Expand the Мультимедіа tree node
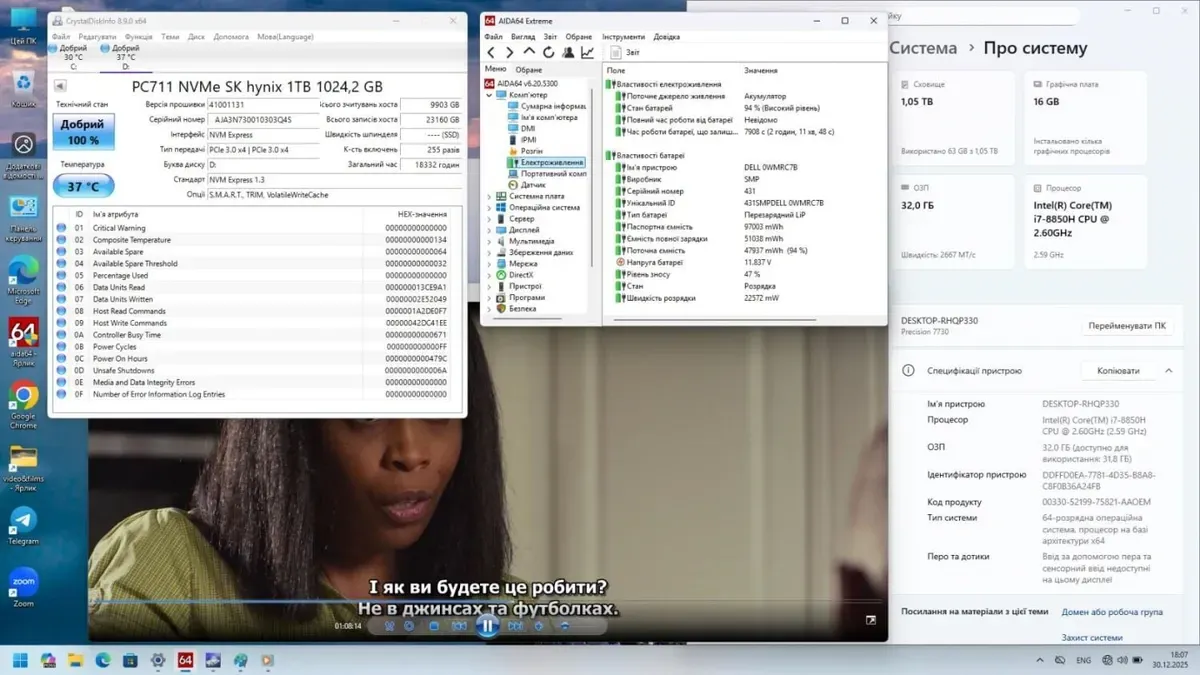Image resolution: width=1200 pixels, height=675 pixels. pyautogui.click(x=489, y=241)
